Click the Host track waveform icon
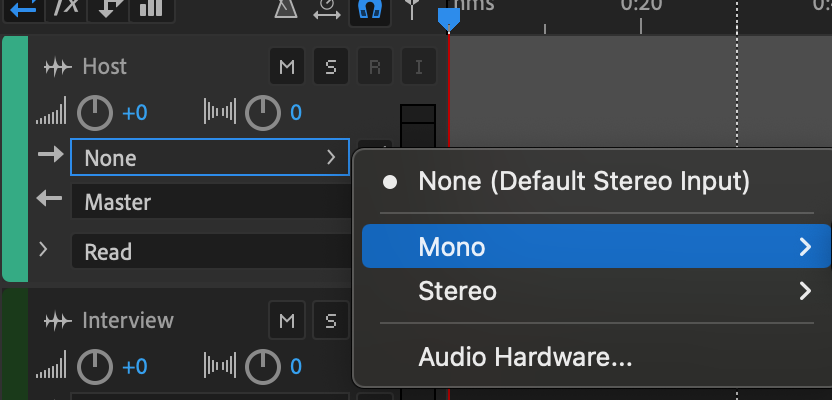Viewport: 832px width, 400px height. [x=59, y=67]
